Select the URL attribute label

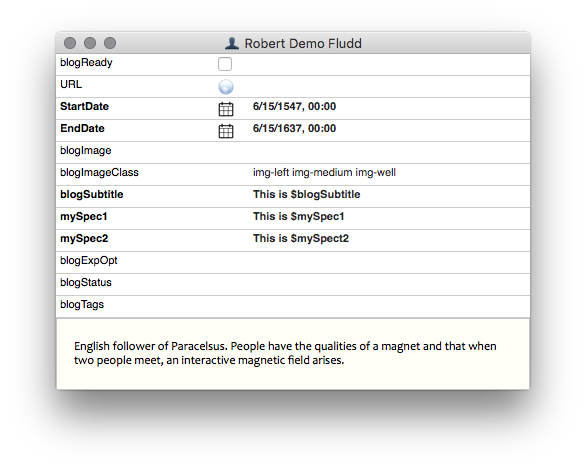tap(71, 84)
